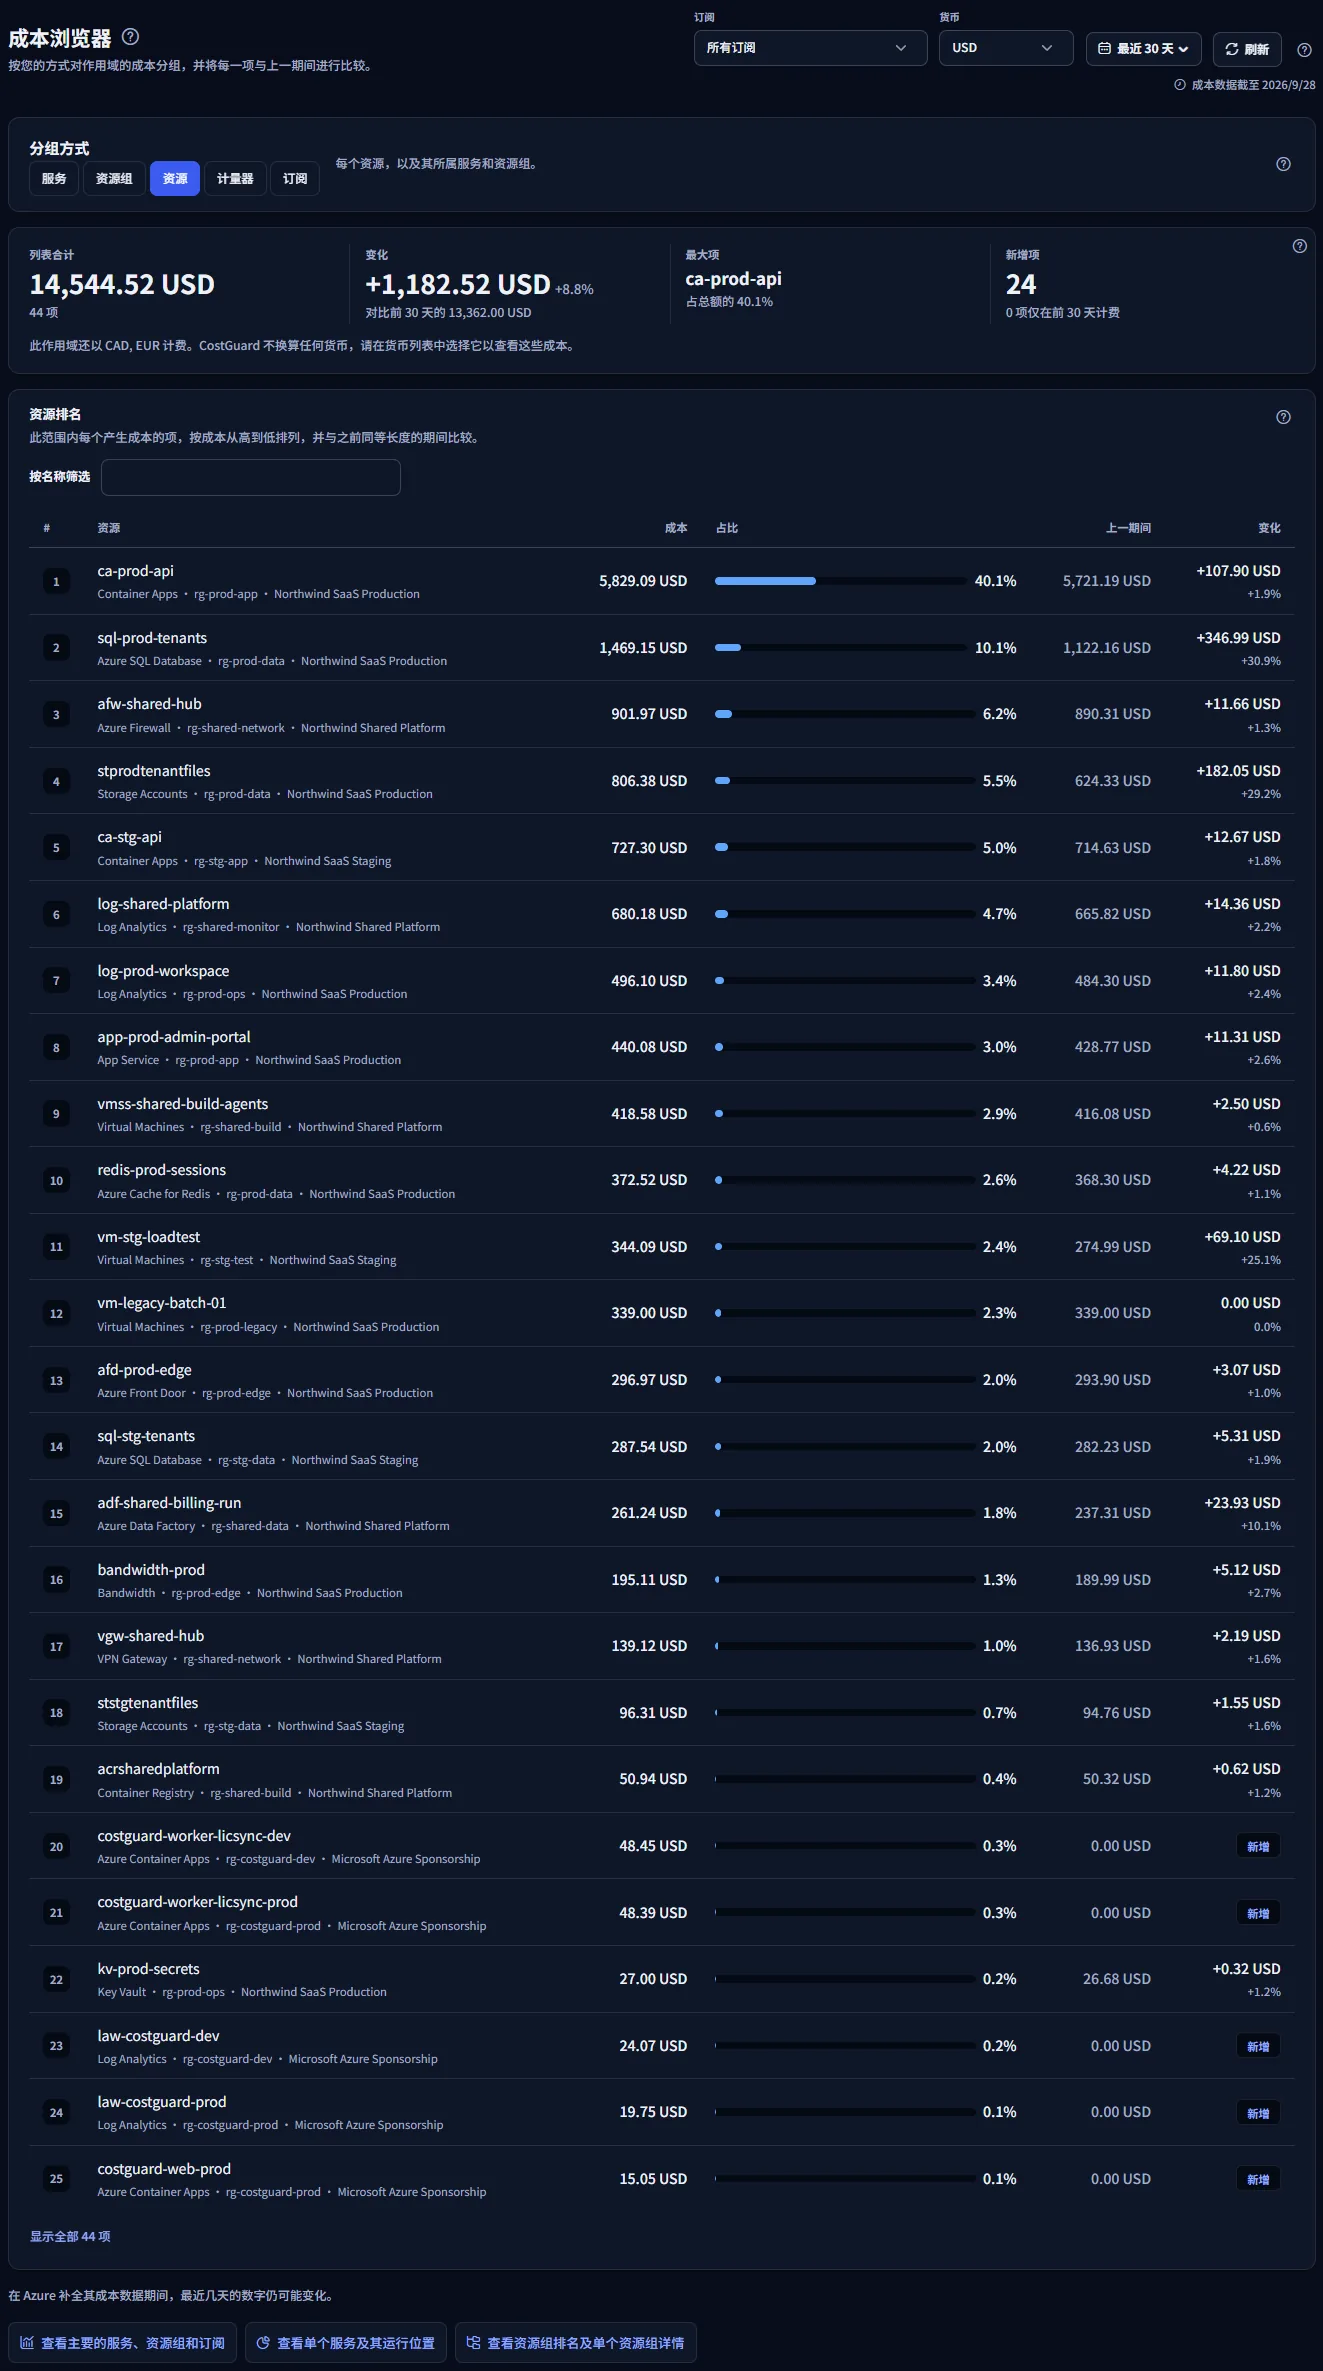The image size is (1323, 2371).
Task: Select log-shared-platform resource name
Action: (x=163, y=904)
